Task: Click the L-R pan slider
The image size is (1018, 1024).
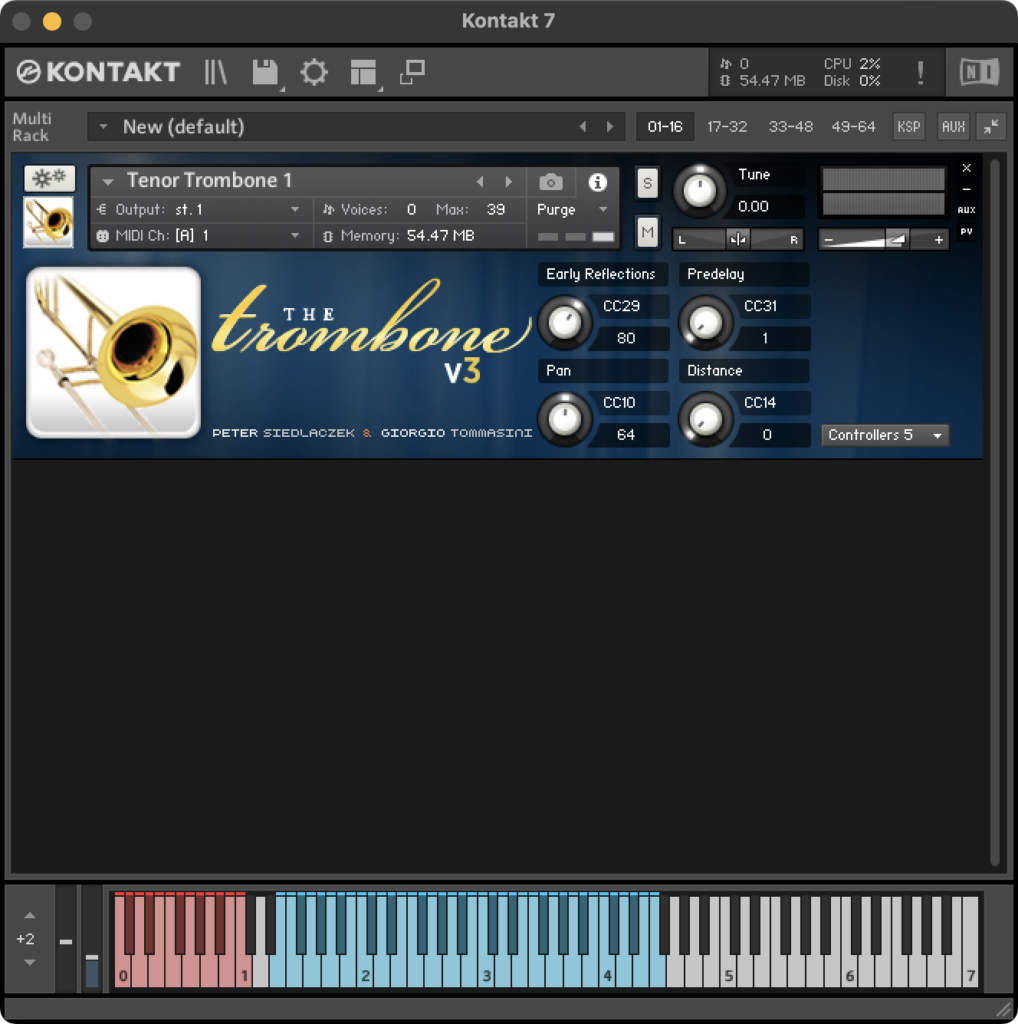Action: click(738, 240)
